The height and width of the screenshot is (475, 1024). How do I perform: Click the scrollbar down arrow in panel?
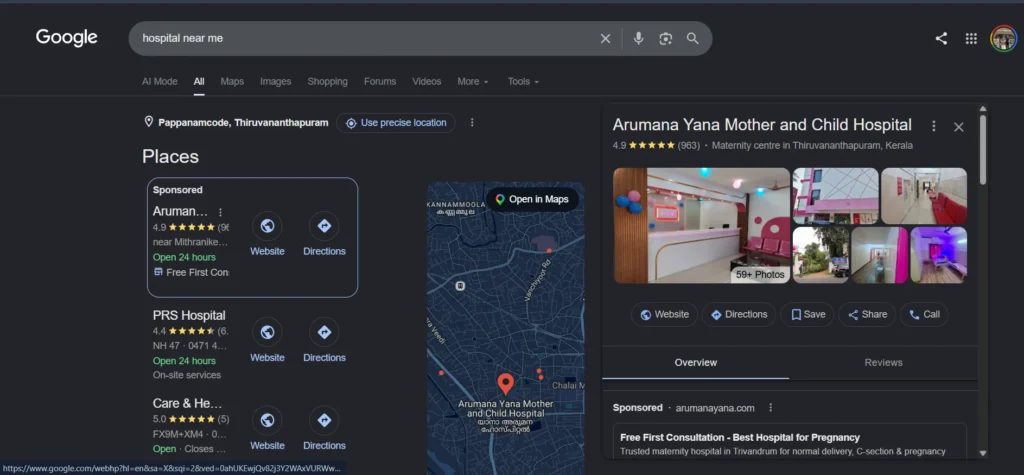[983, 453]
